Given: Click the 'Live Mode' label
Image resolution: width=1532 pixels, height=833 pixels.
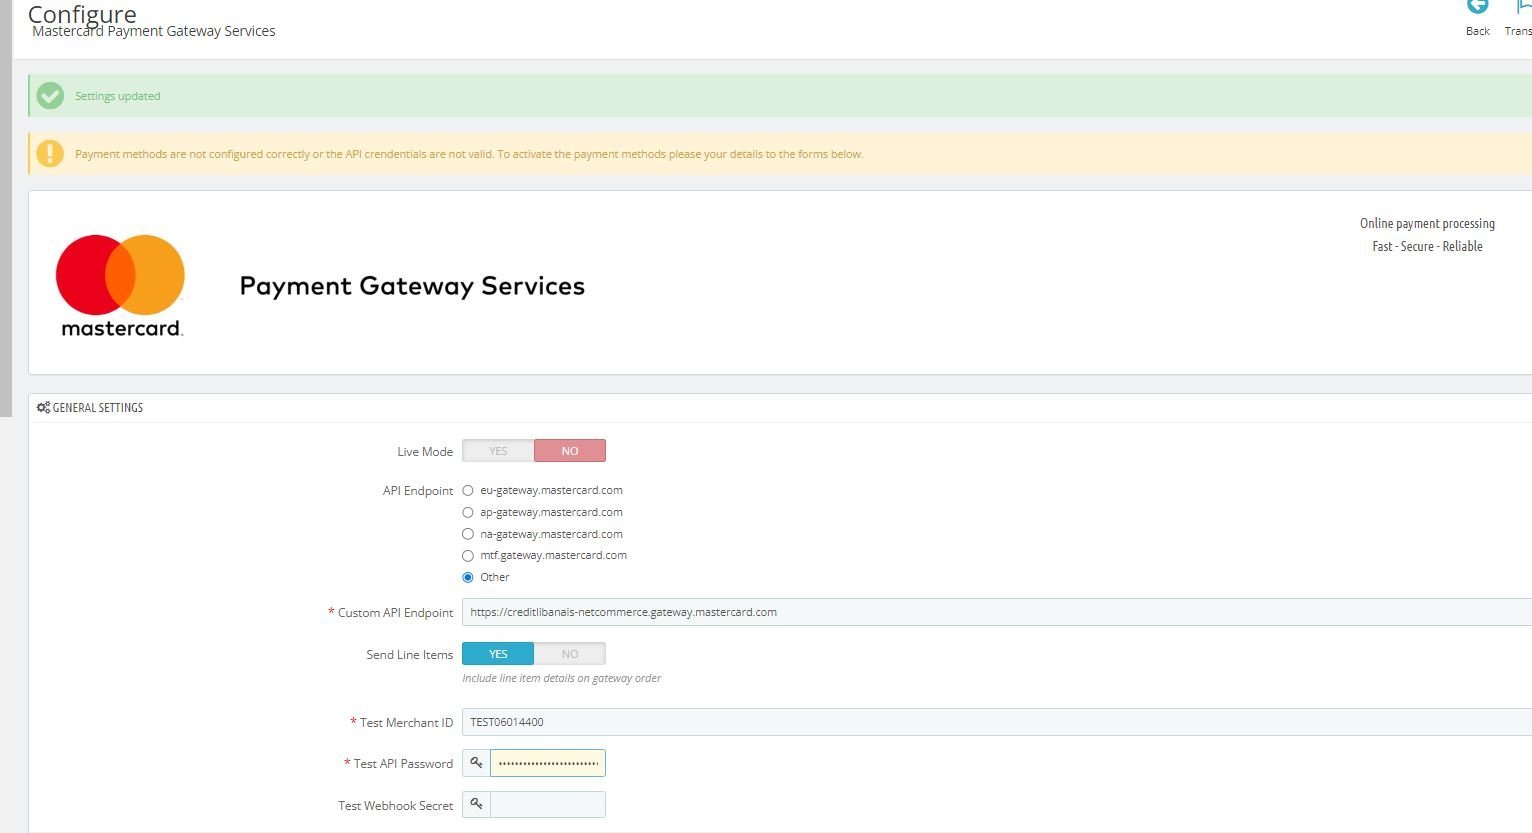Looking at the screenshot, I should (x=425, y=452).
